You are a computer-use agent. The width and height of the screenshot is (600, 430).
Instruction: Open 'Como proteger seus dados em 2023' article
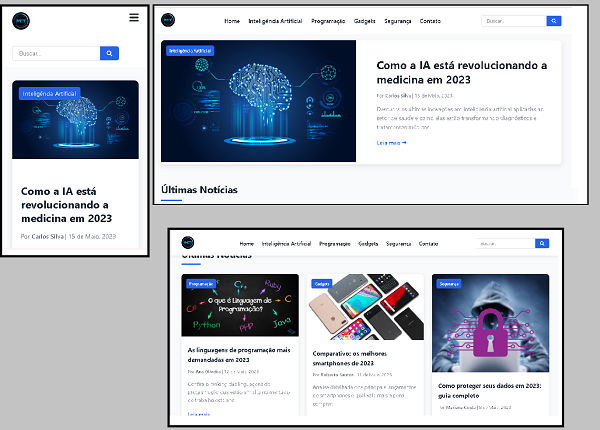click(x=490, y=391)
